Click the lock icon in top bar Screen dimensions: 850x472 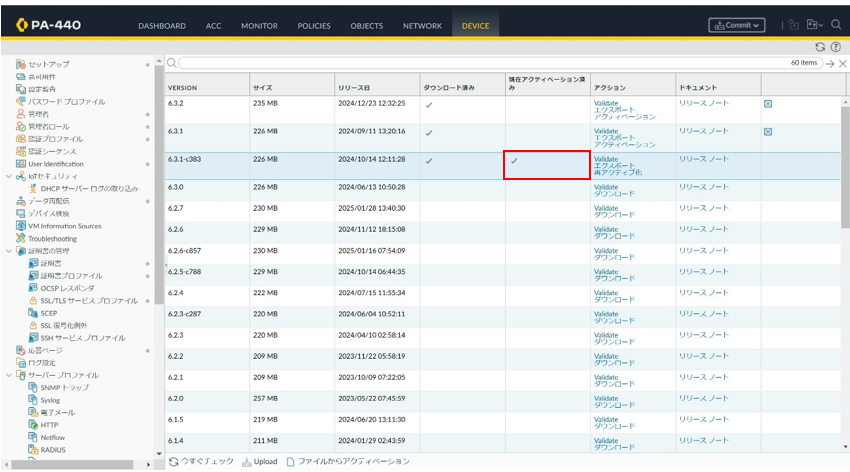click(x=794, y=25)
